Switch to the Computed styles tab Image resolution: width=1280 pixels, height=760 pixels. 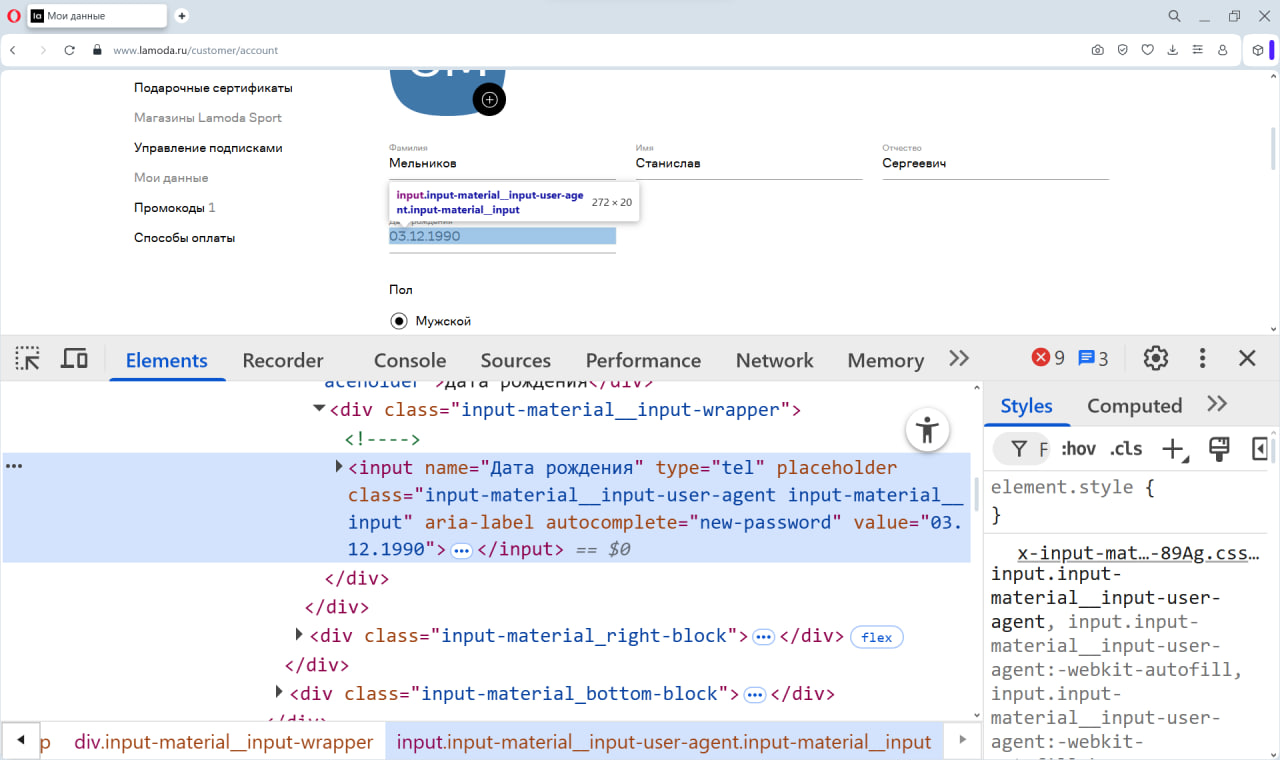point(1134,405)
